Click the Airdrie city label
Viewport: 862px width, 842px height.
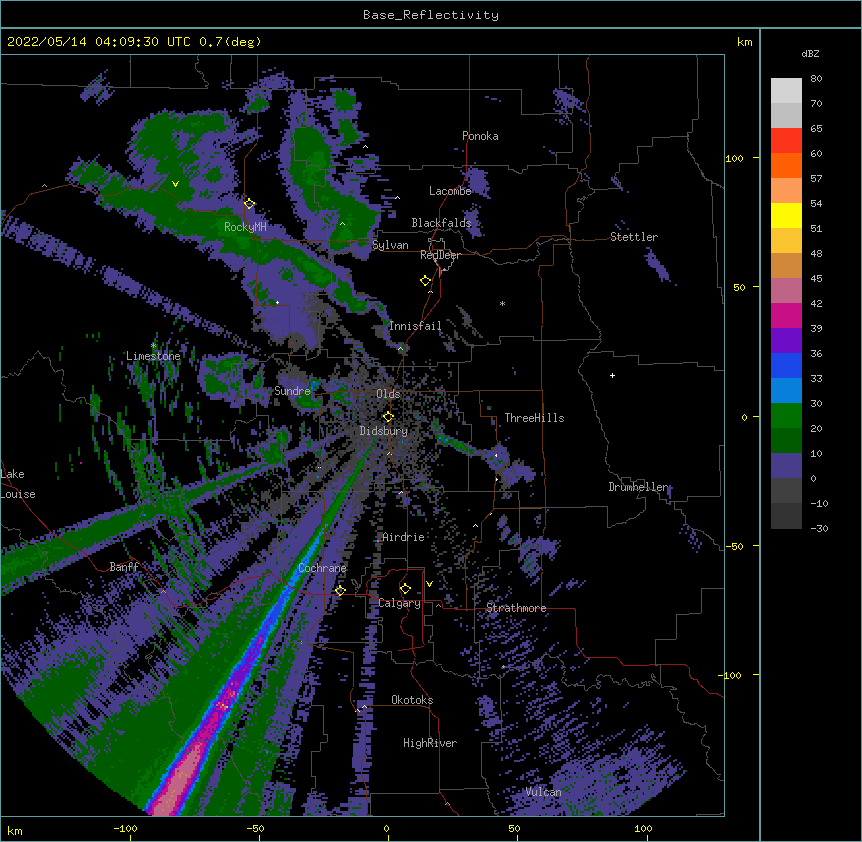pyautogui.click(x=403, y=537)
